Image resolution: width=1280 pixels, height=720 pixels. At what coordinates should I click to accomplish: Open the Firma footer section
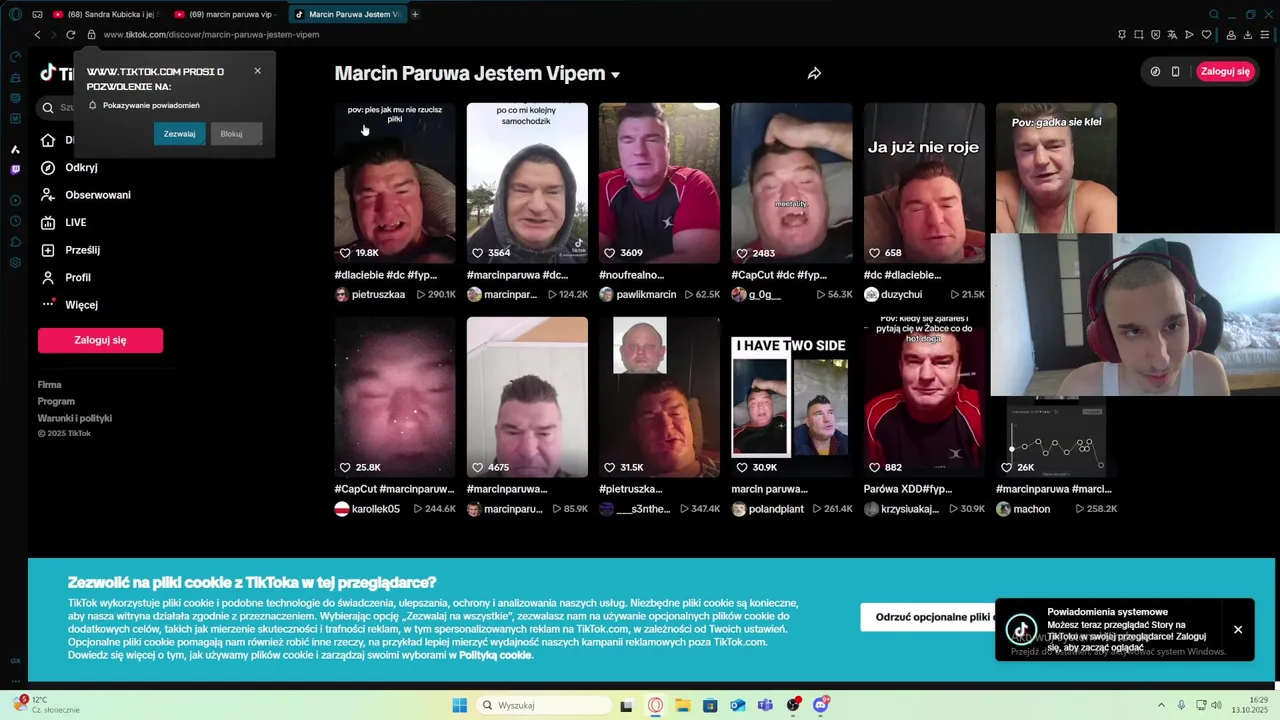tap(50, 385)
